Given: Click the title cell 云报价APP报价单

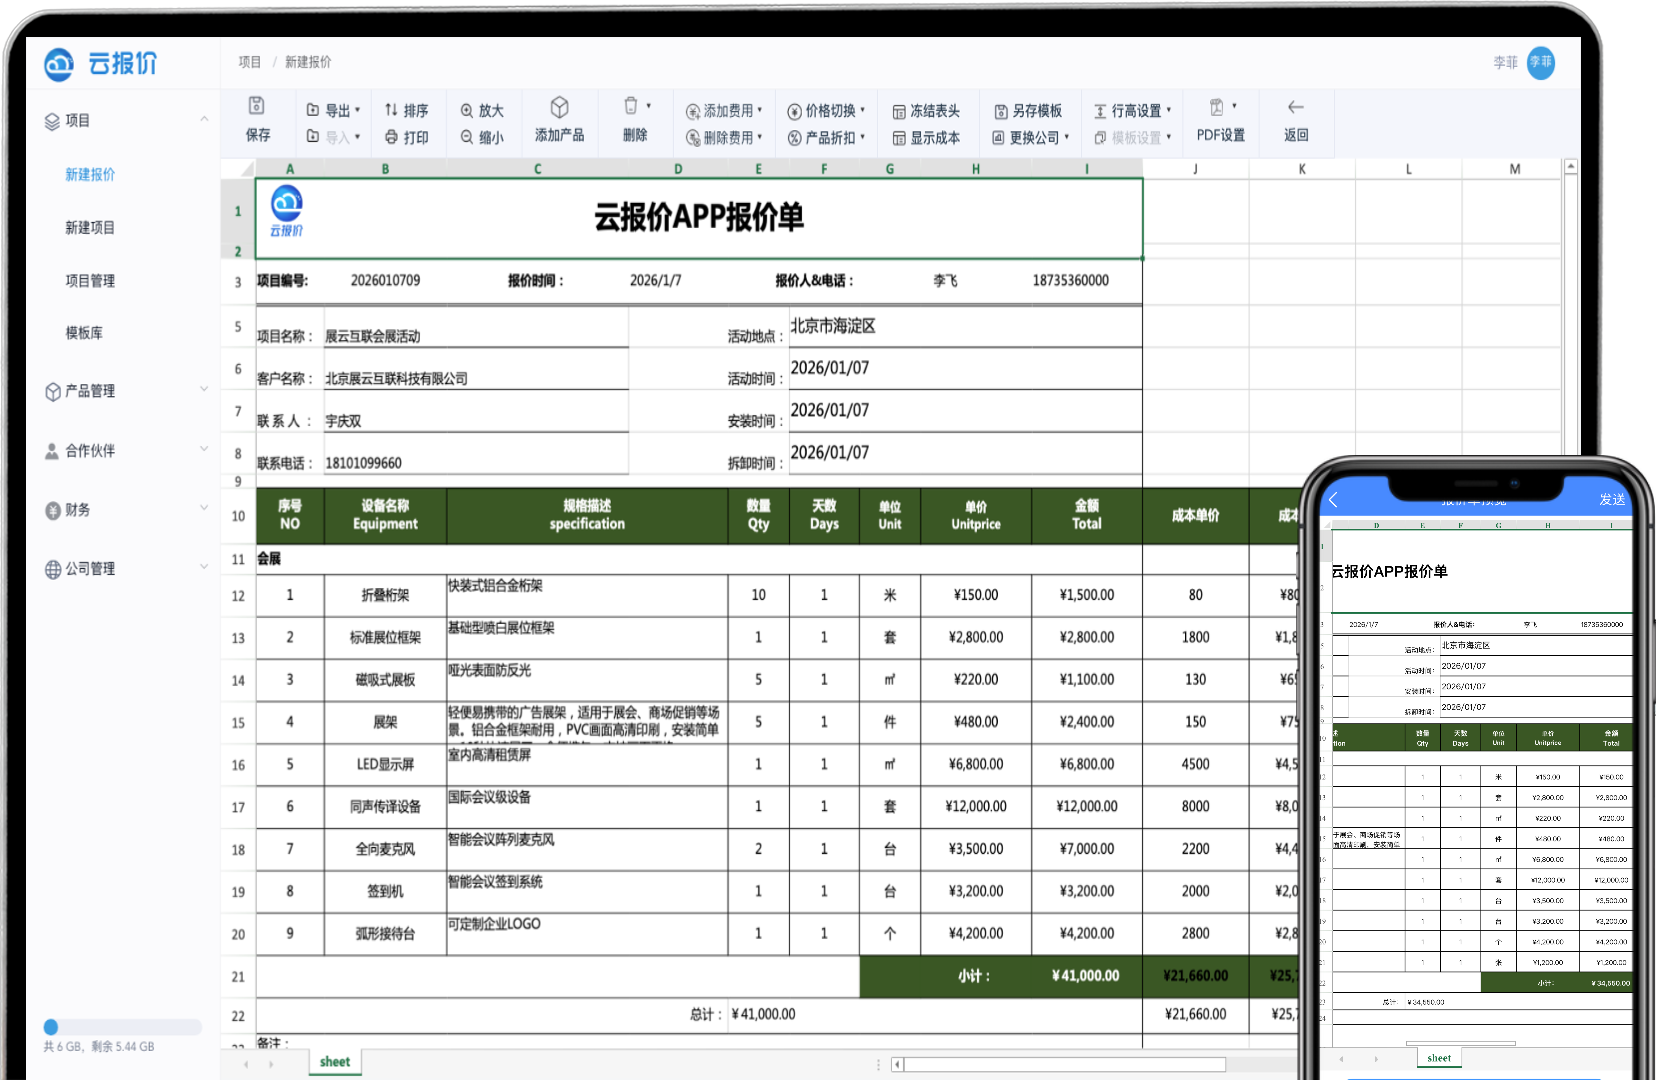Looking at the screenshot, I should pyautogui.click(x=699, y=217).
